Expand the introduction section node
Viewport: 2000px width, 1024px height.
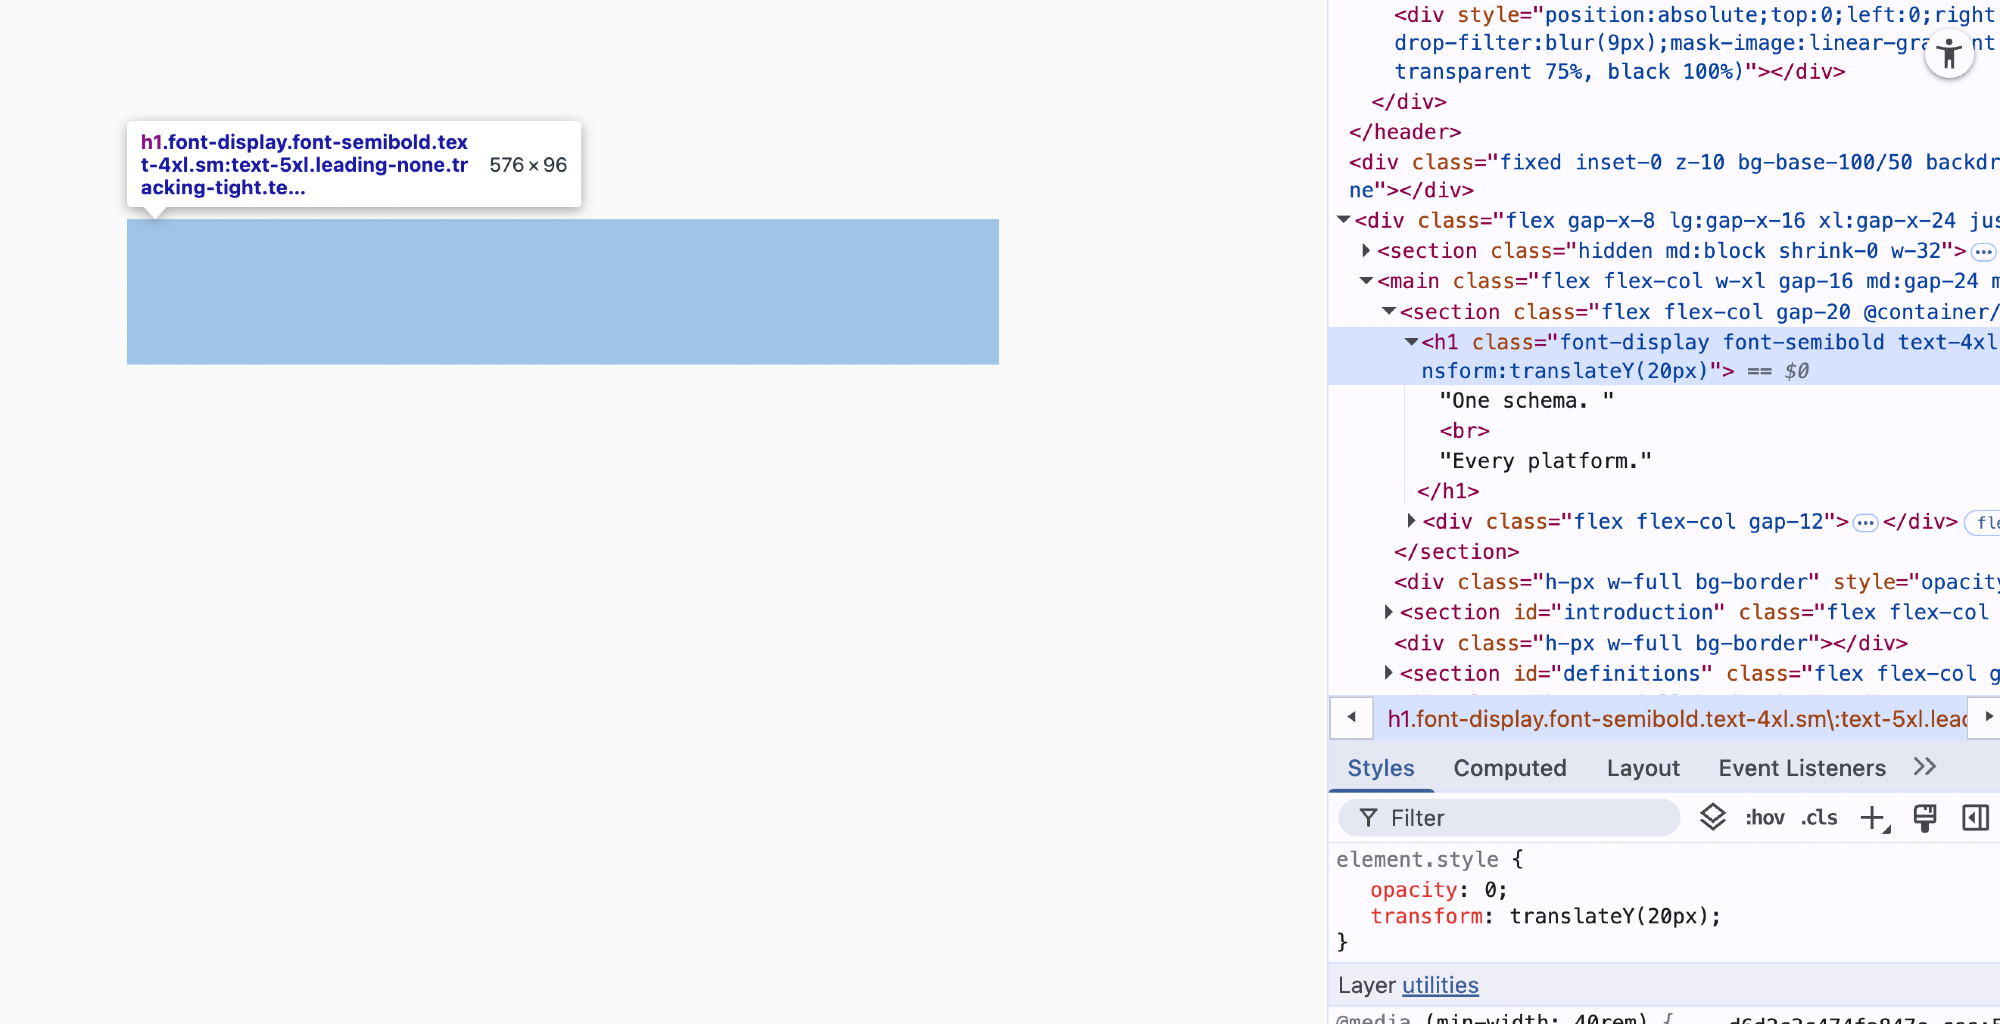point(1389,612)
